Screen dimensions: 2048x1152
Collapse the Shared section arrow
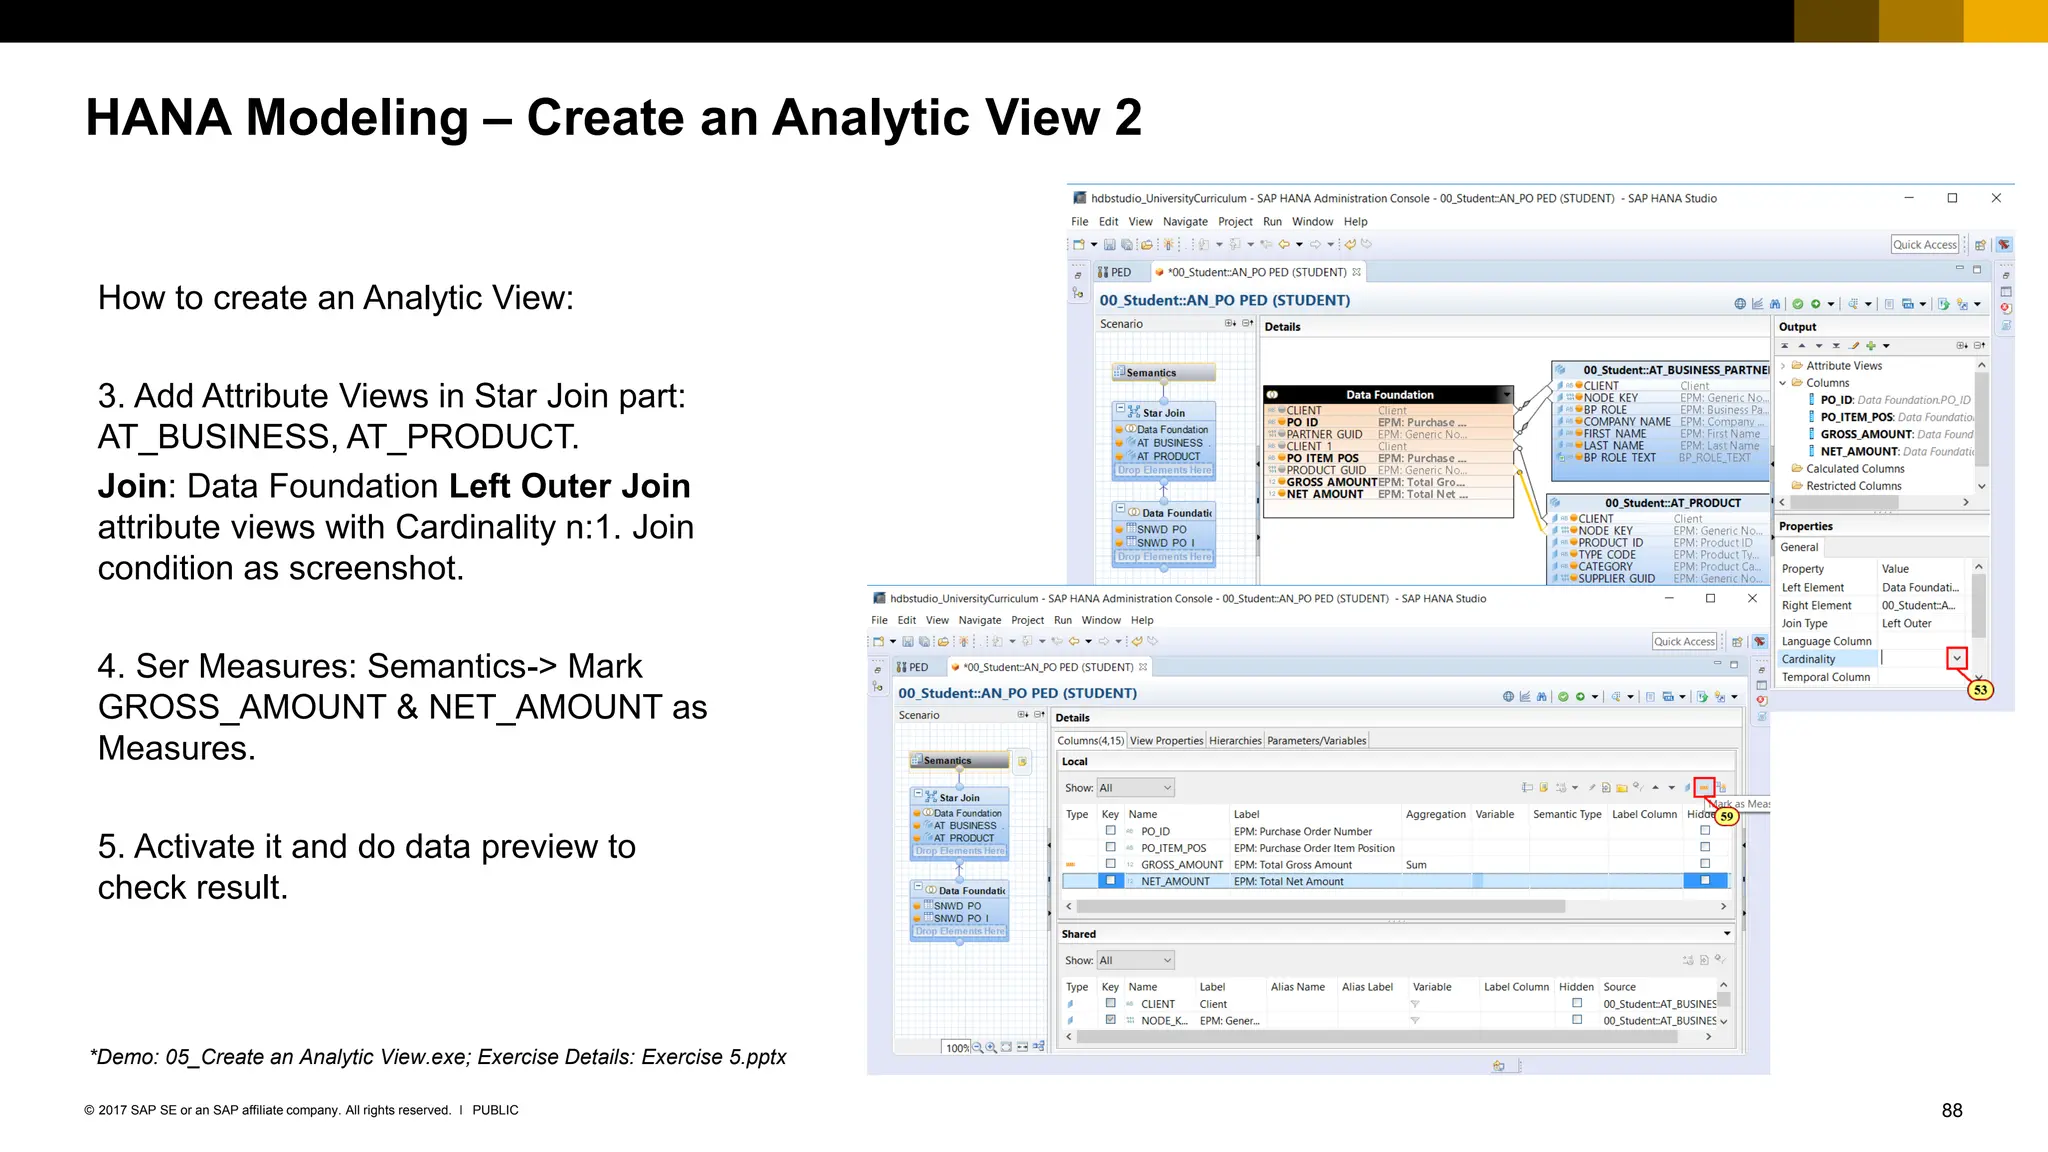[x=1727, y=934]
